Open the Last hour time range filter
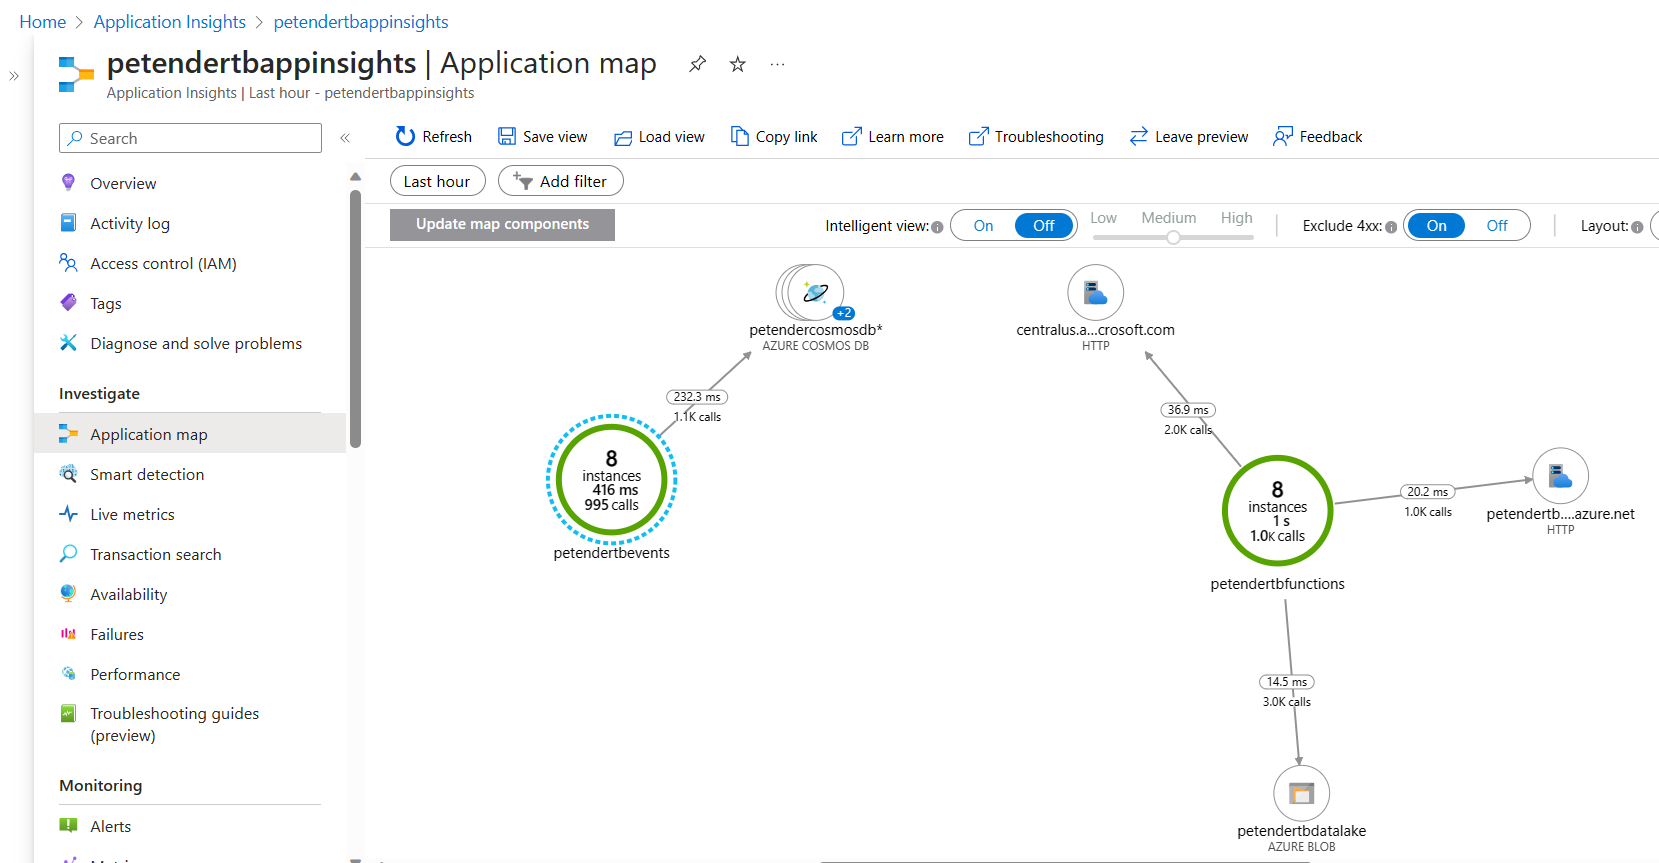This screenshot has width=1659, height=863. pyautogui.click(x=437, y=181)
